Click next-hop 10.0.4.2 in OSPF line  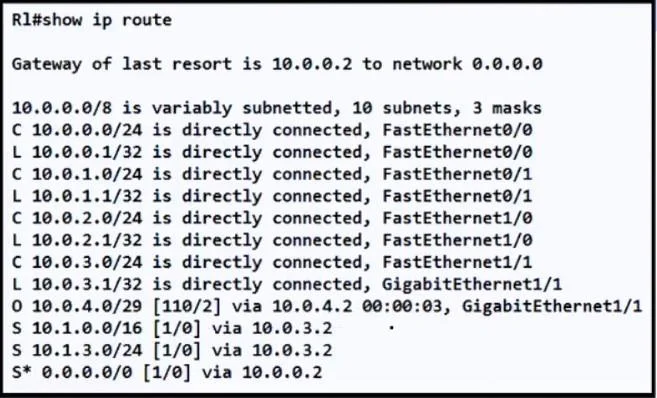313,307
